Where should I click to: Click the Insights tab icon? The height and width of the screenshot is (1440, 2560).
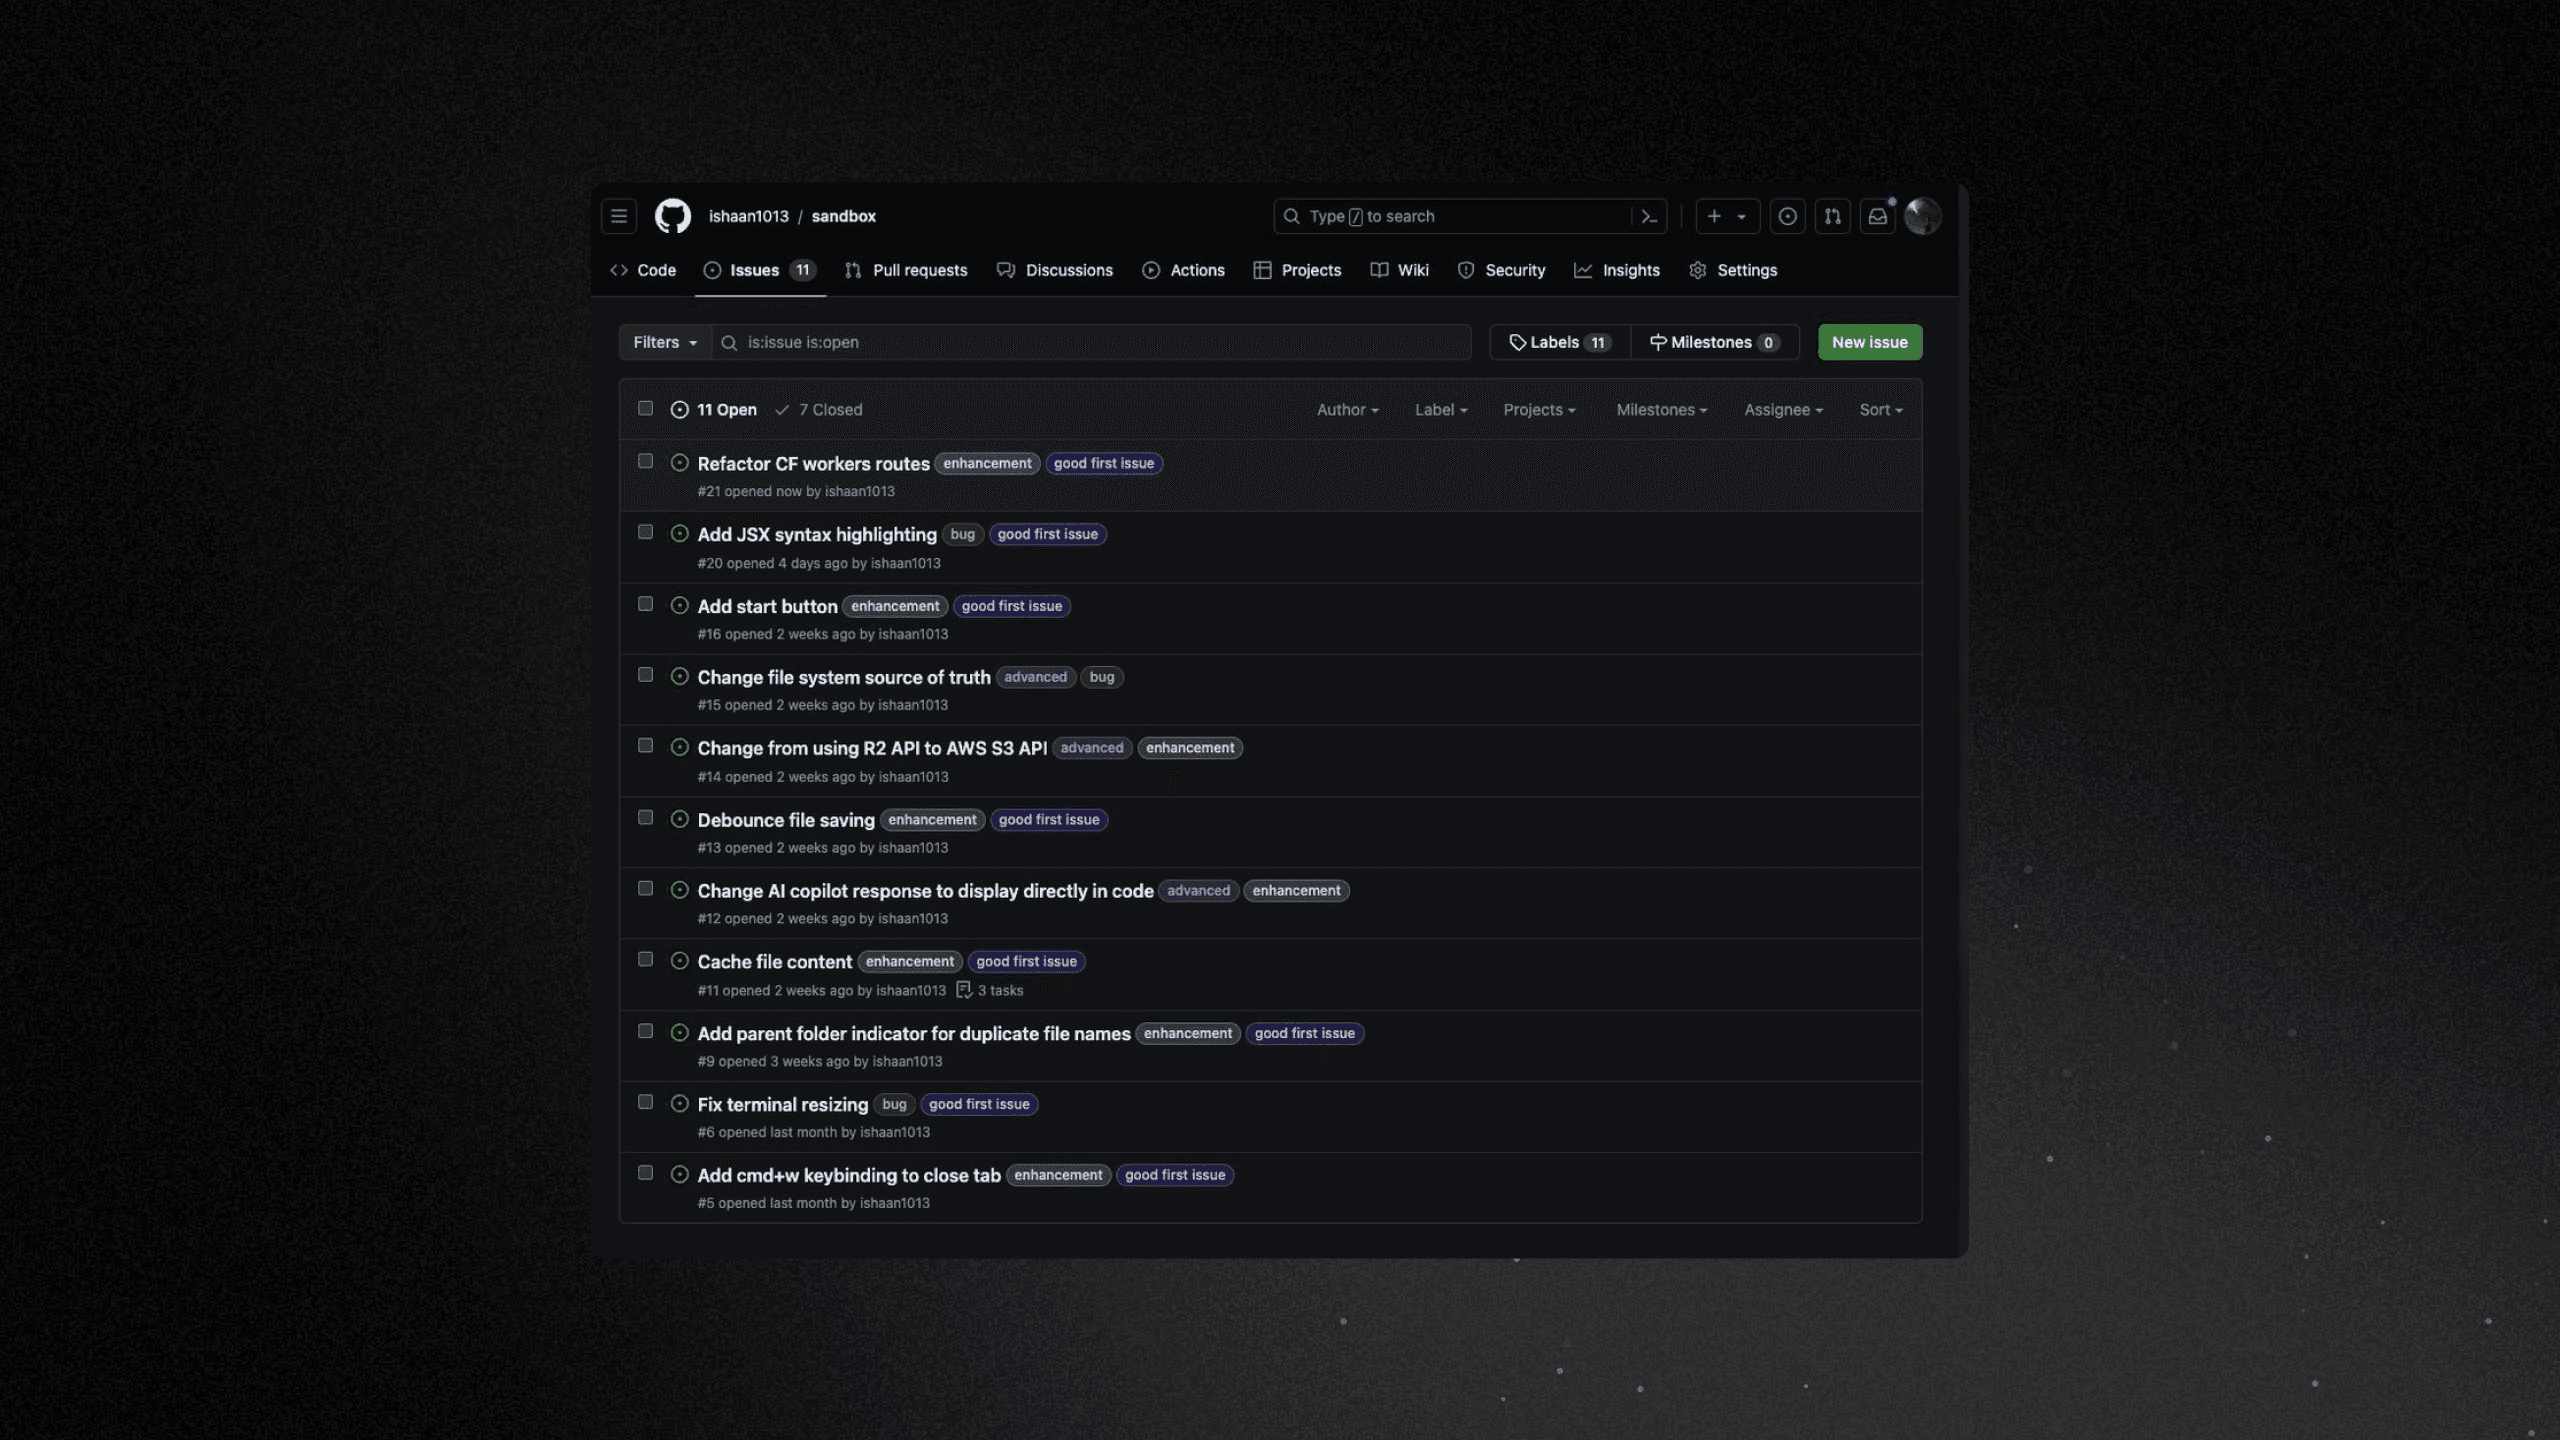tap(1582, 271)
